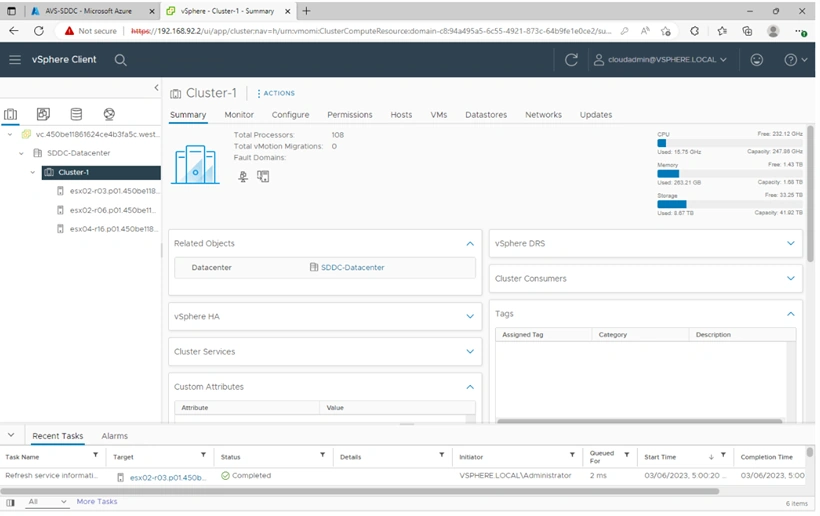The height and width of the screenshot is (516, 820).
Task: Collapse the Recent Tasks bottom panel
Action: [11, 435]
